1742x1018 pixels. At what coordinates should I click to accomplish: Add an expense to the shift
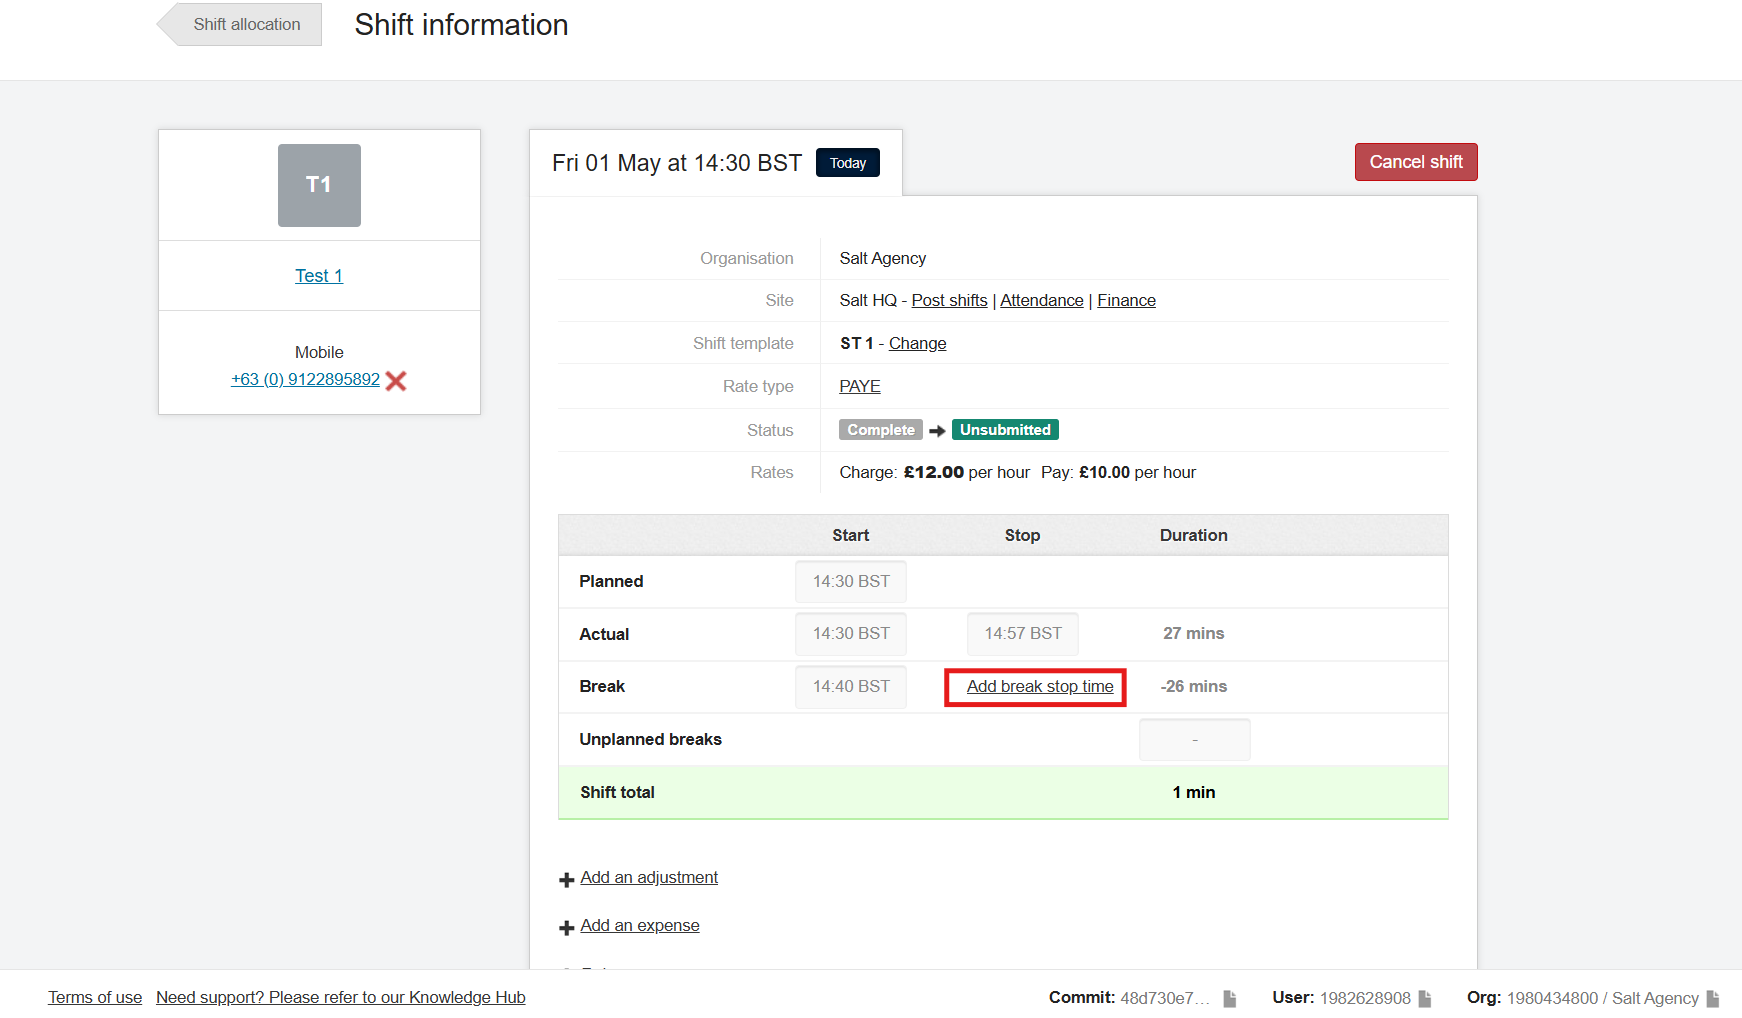[640, 925]
